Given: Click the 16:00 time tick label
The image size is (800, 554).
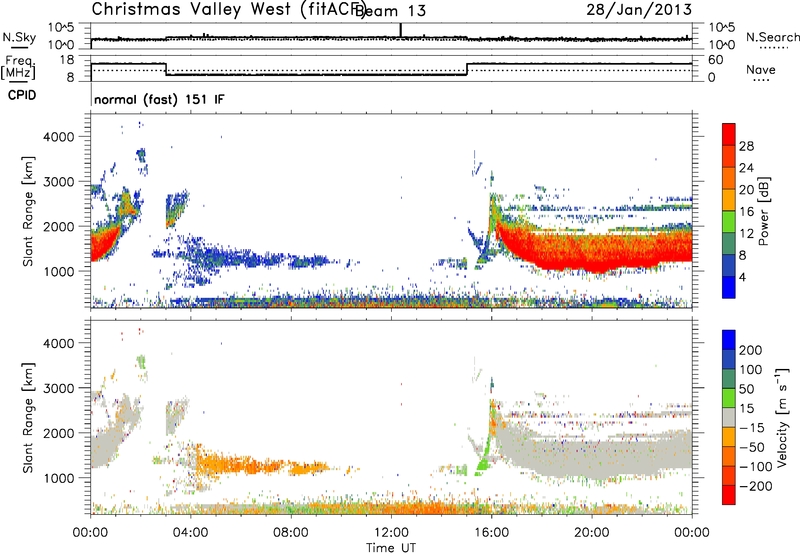Looking at the screenshot, I should pyautogui.click(x=491, y=533).
